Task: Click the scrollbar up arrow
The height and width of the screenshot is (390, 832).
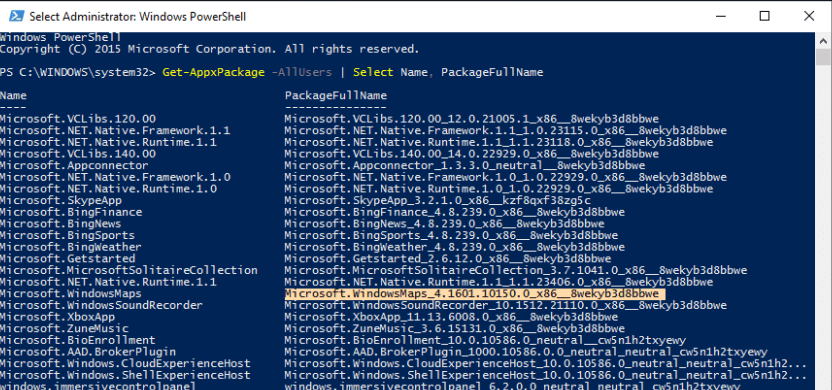Action: tap(823, 40)
